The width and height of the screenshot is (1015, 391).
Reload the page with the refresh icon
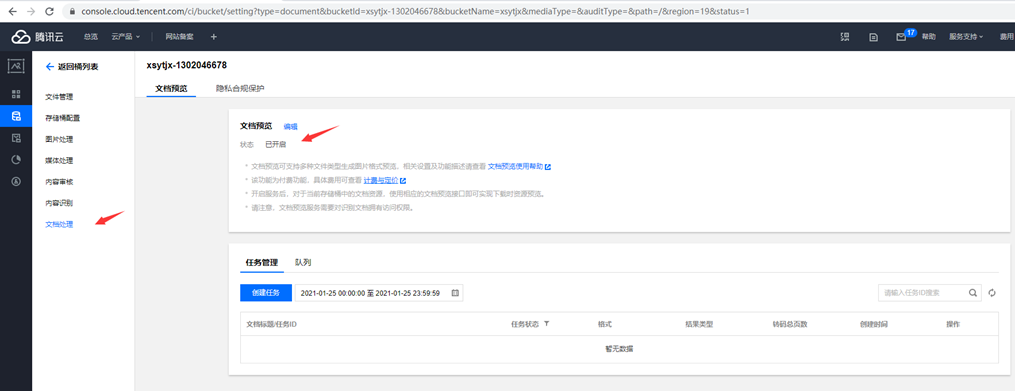[50, 12]
